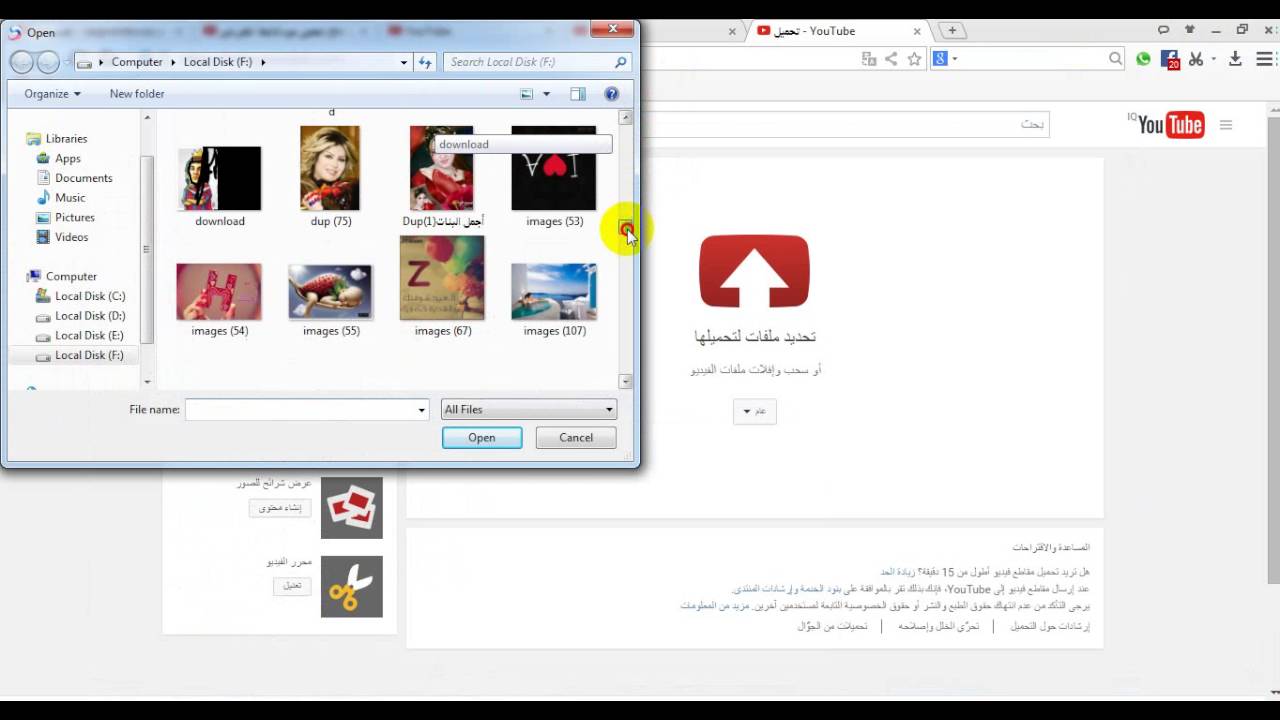Open the All Files type dropdown
The image size is (1280, 720).
coord(529,409)
